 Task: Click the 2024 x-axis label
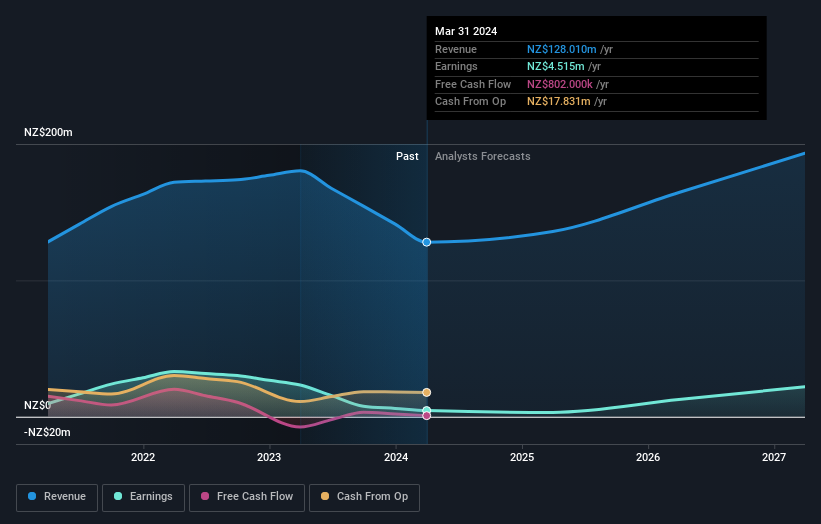(x=396, y=457)
